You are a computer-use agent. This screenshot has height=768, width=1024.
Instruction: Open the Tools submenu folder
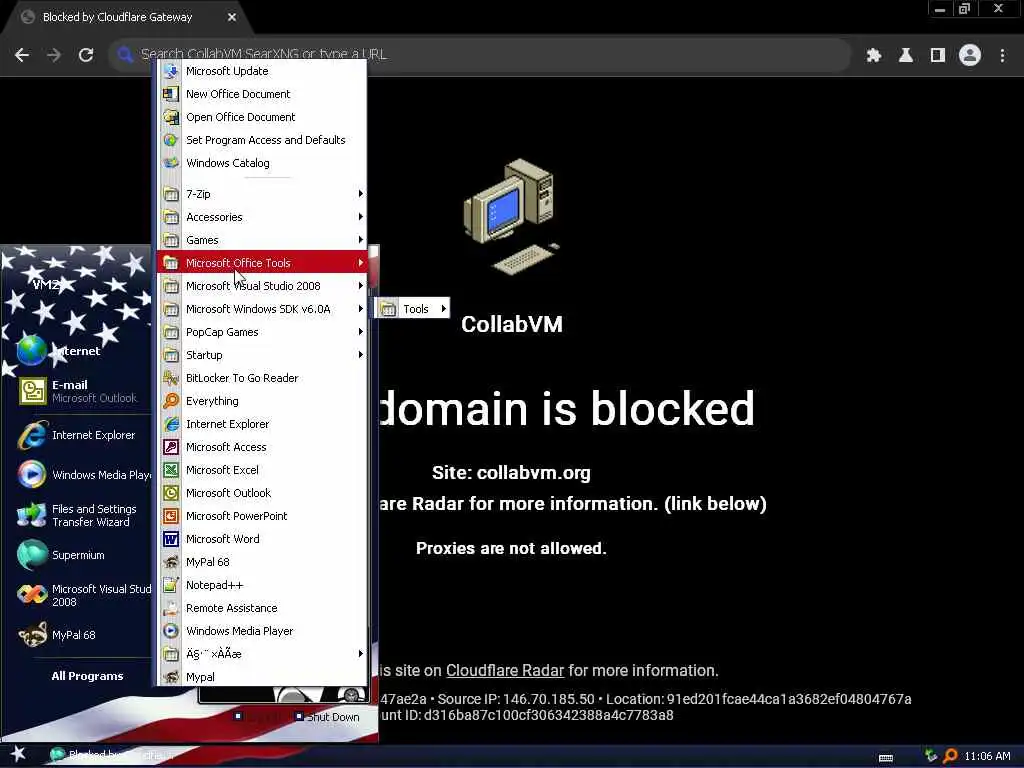412,309
